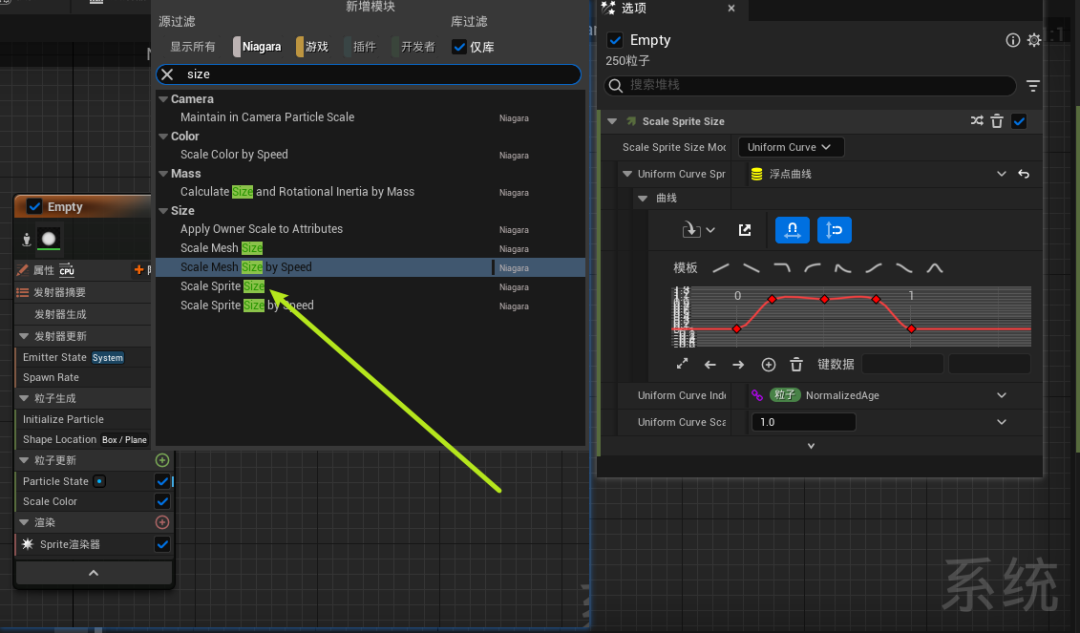Open NormalizedAge binding dropdown chevron

point(1001,395)
